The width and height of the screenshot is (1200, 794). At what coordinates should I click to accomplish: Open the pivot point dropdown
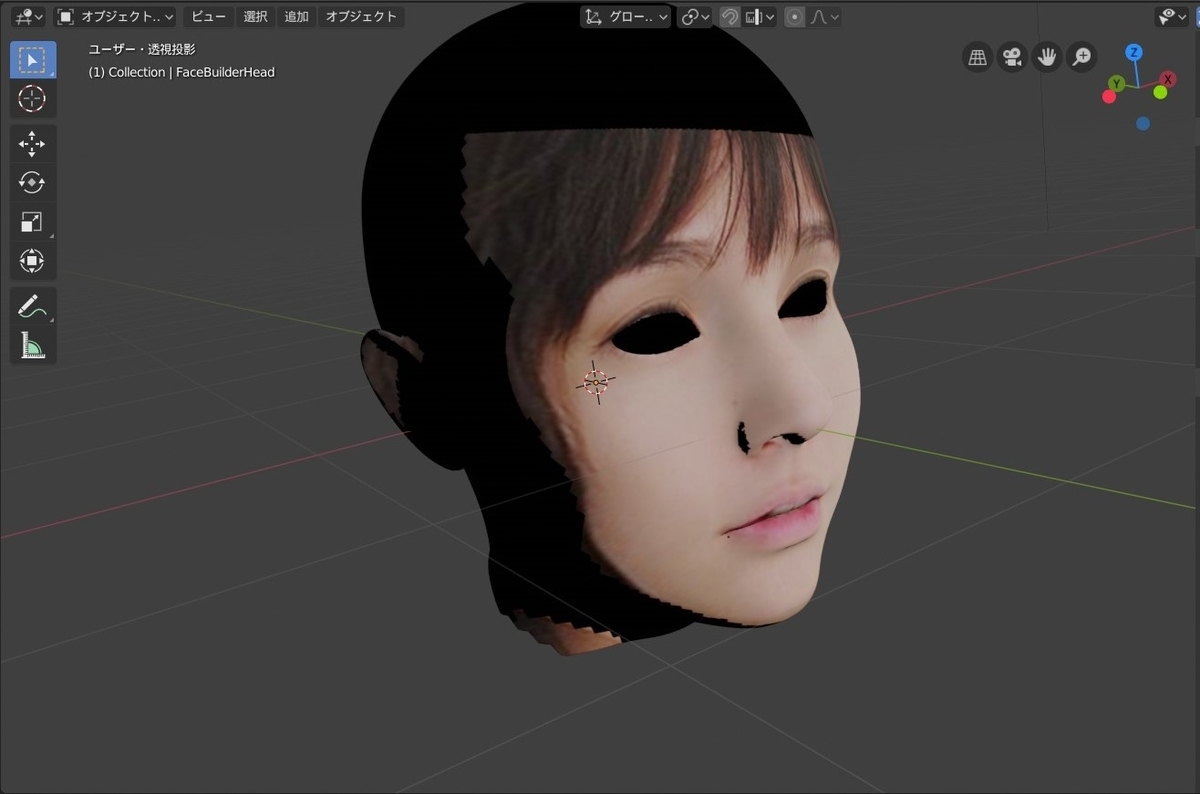695,17
